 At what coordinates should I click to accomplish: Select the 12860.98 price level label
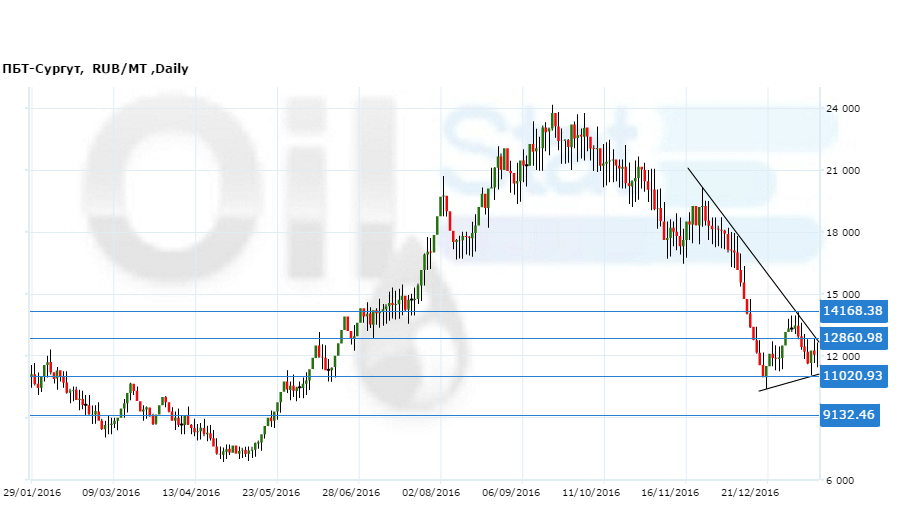pos(852,338)
